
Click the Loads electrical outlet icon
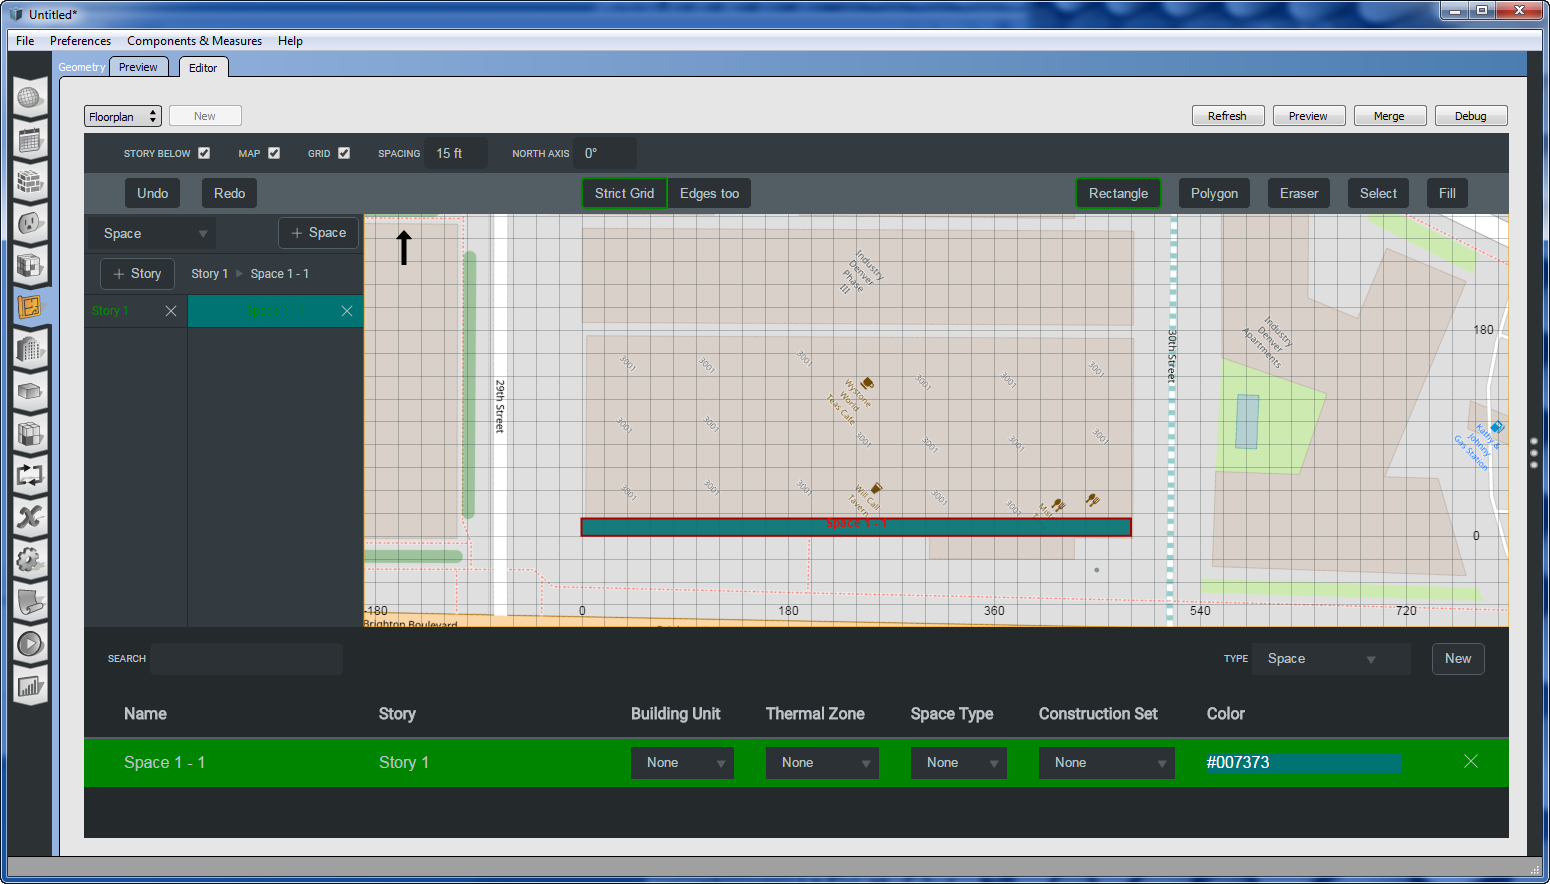[30, 223]
